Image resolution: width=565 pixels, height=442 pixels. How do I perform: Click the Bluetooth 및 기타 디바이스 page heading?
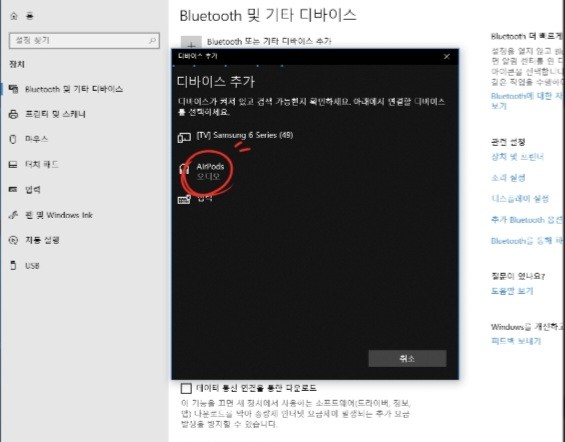(268, 15)
